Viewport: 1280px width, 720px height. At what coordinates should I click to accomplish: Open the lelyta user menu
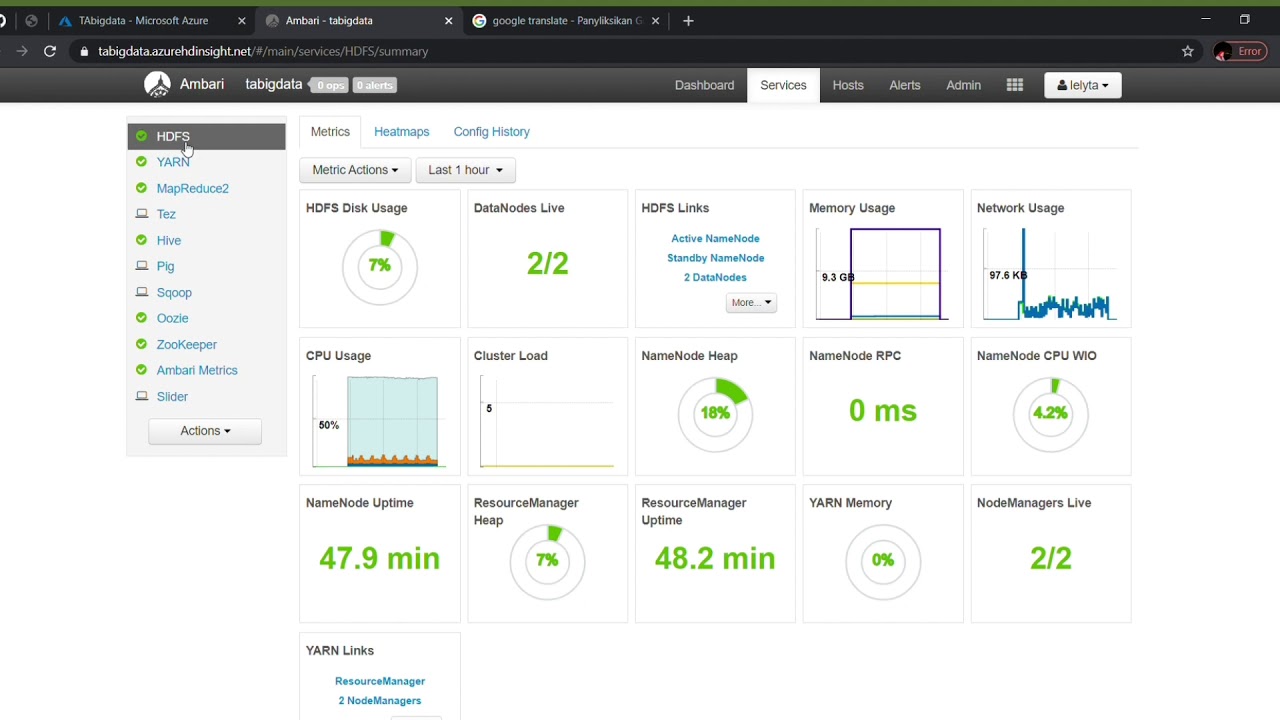(x=1083, y=85)
